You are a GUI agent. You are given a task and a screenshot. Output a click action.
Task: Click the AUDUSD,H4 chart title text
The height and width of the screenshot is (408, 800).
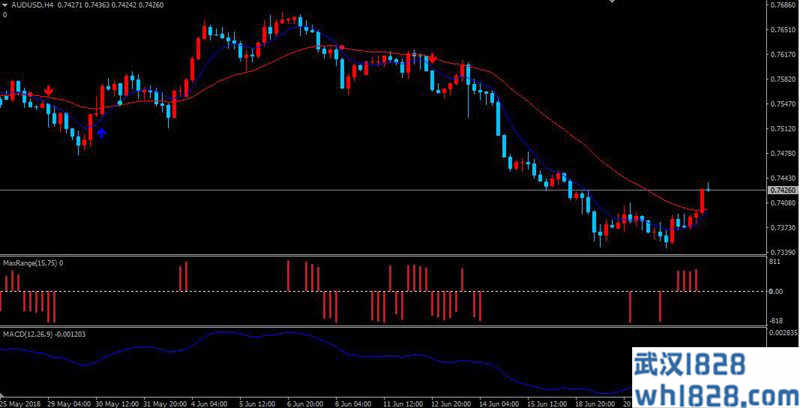point(32,5)
